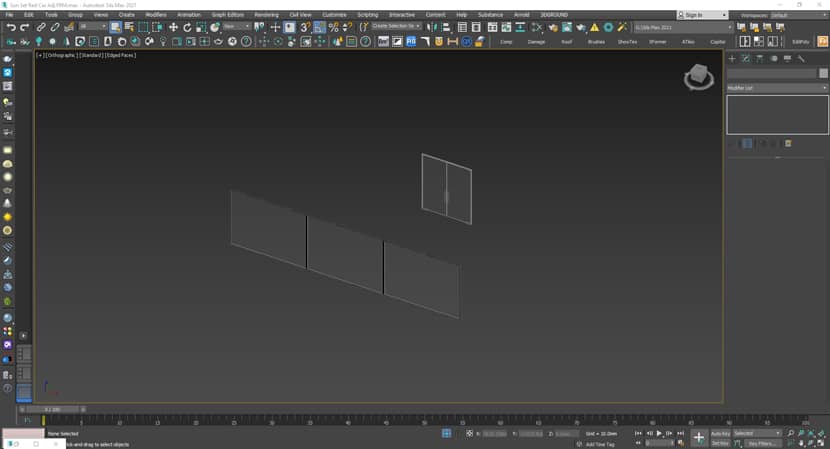The width and height of the screenshot is (830, 449).
Task: Click the Undo arrow icon
Action: [x=10, y=27]
